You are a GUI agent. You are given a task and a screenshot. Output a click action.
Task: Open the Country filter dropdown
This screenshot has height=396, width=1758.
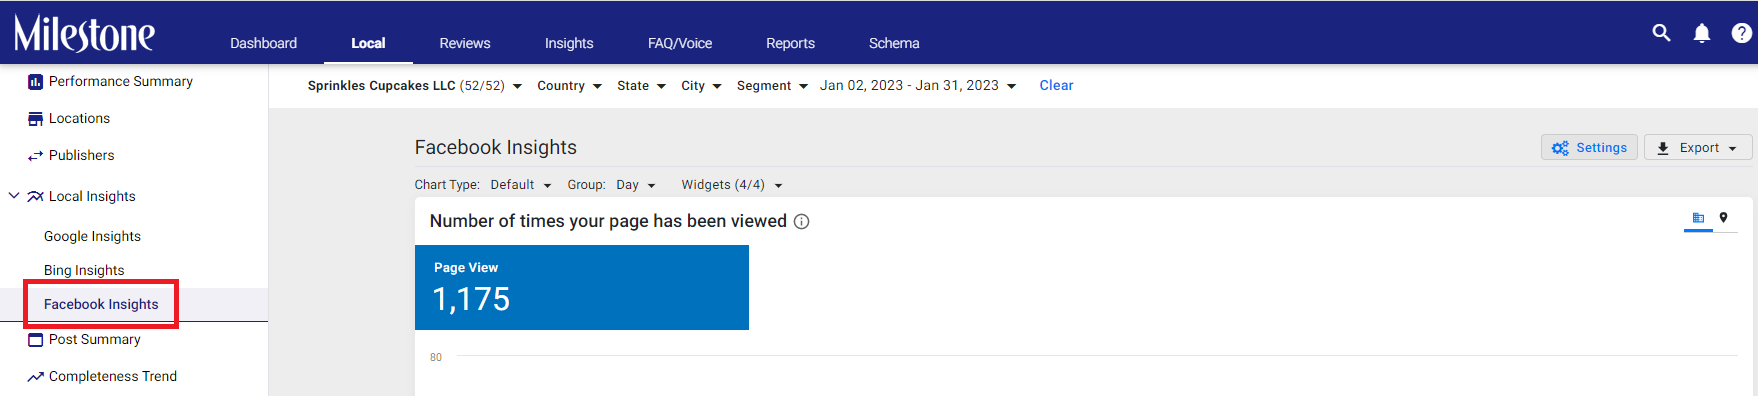click(x=569, y=86)
